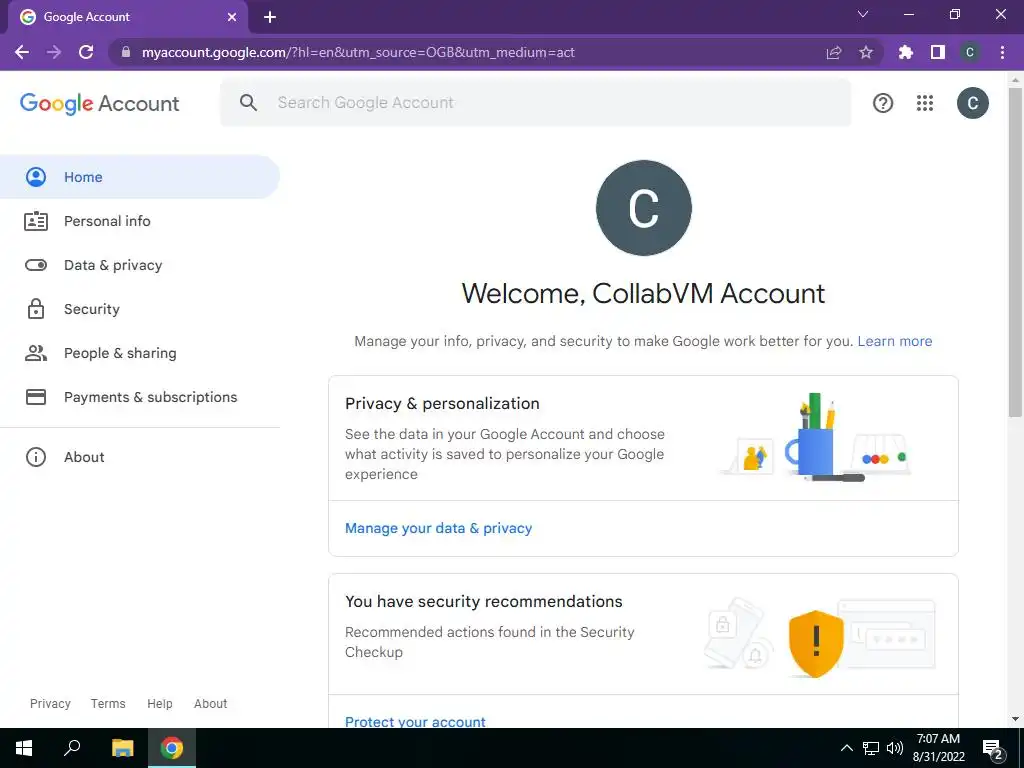Viewport: 1024px width, 768px height.
Task: Click the account avatar in page header
Action: pos(972,103)
